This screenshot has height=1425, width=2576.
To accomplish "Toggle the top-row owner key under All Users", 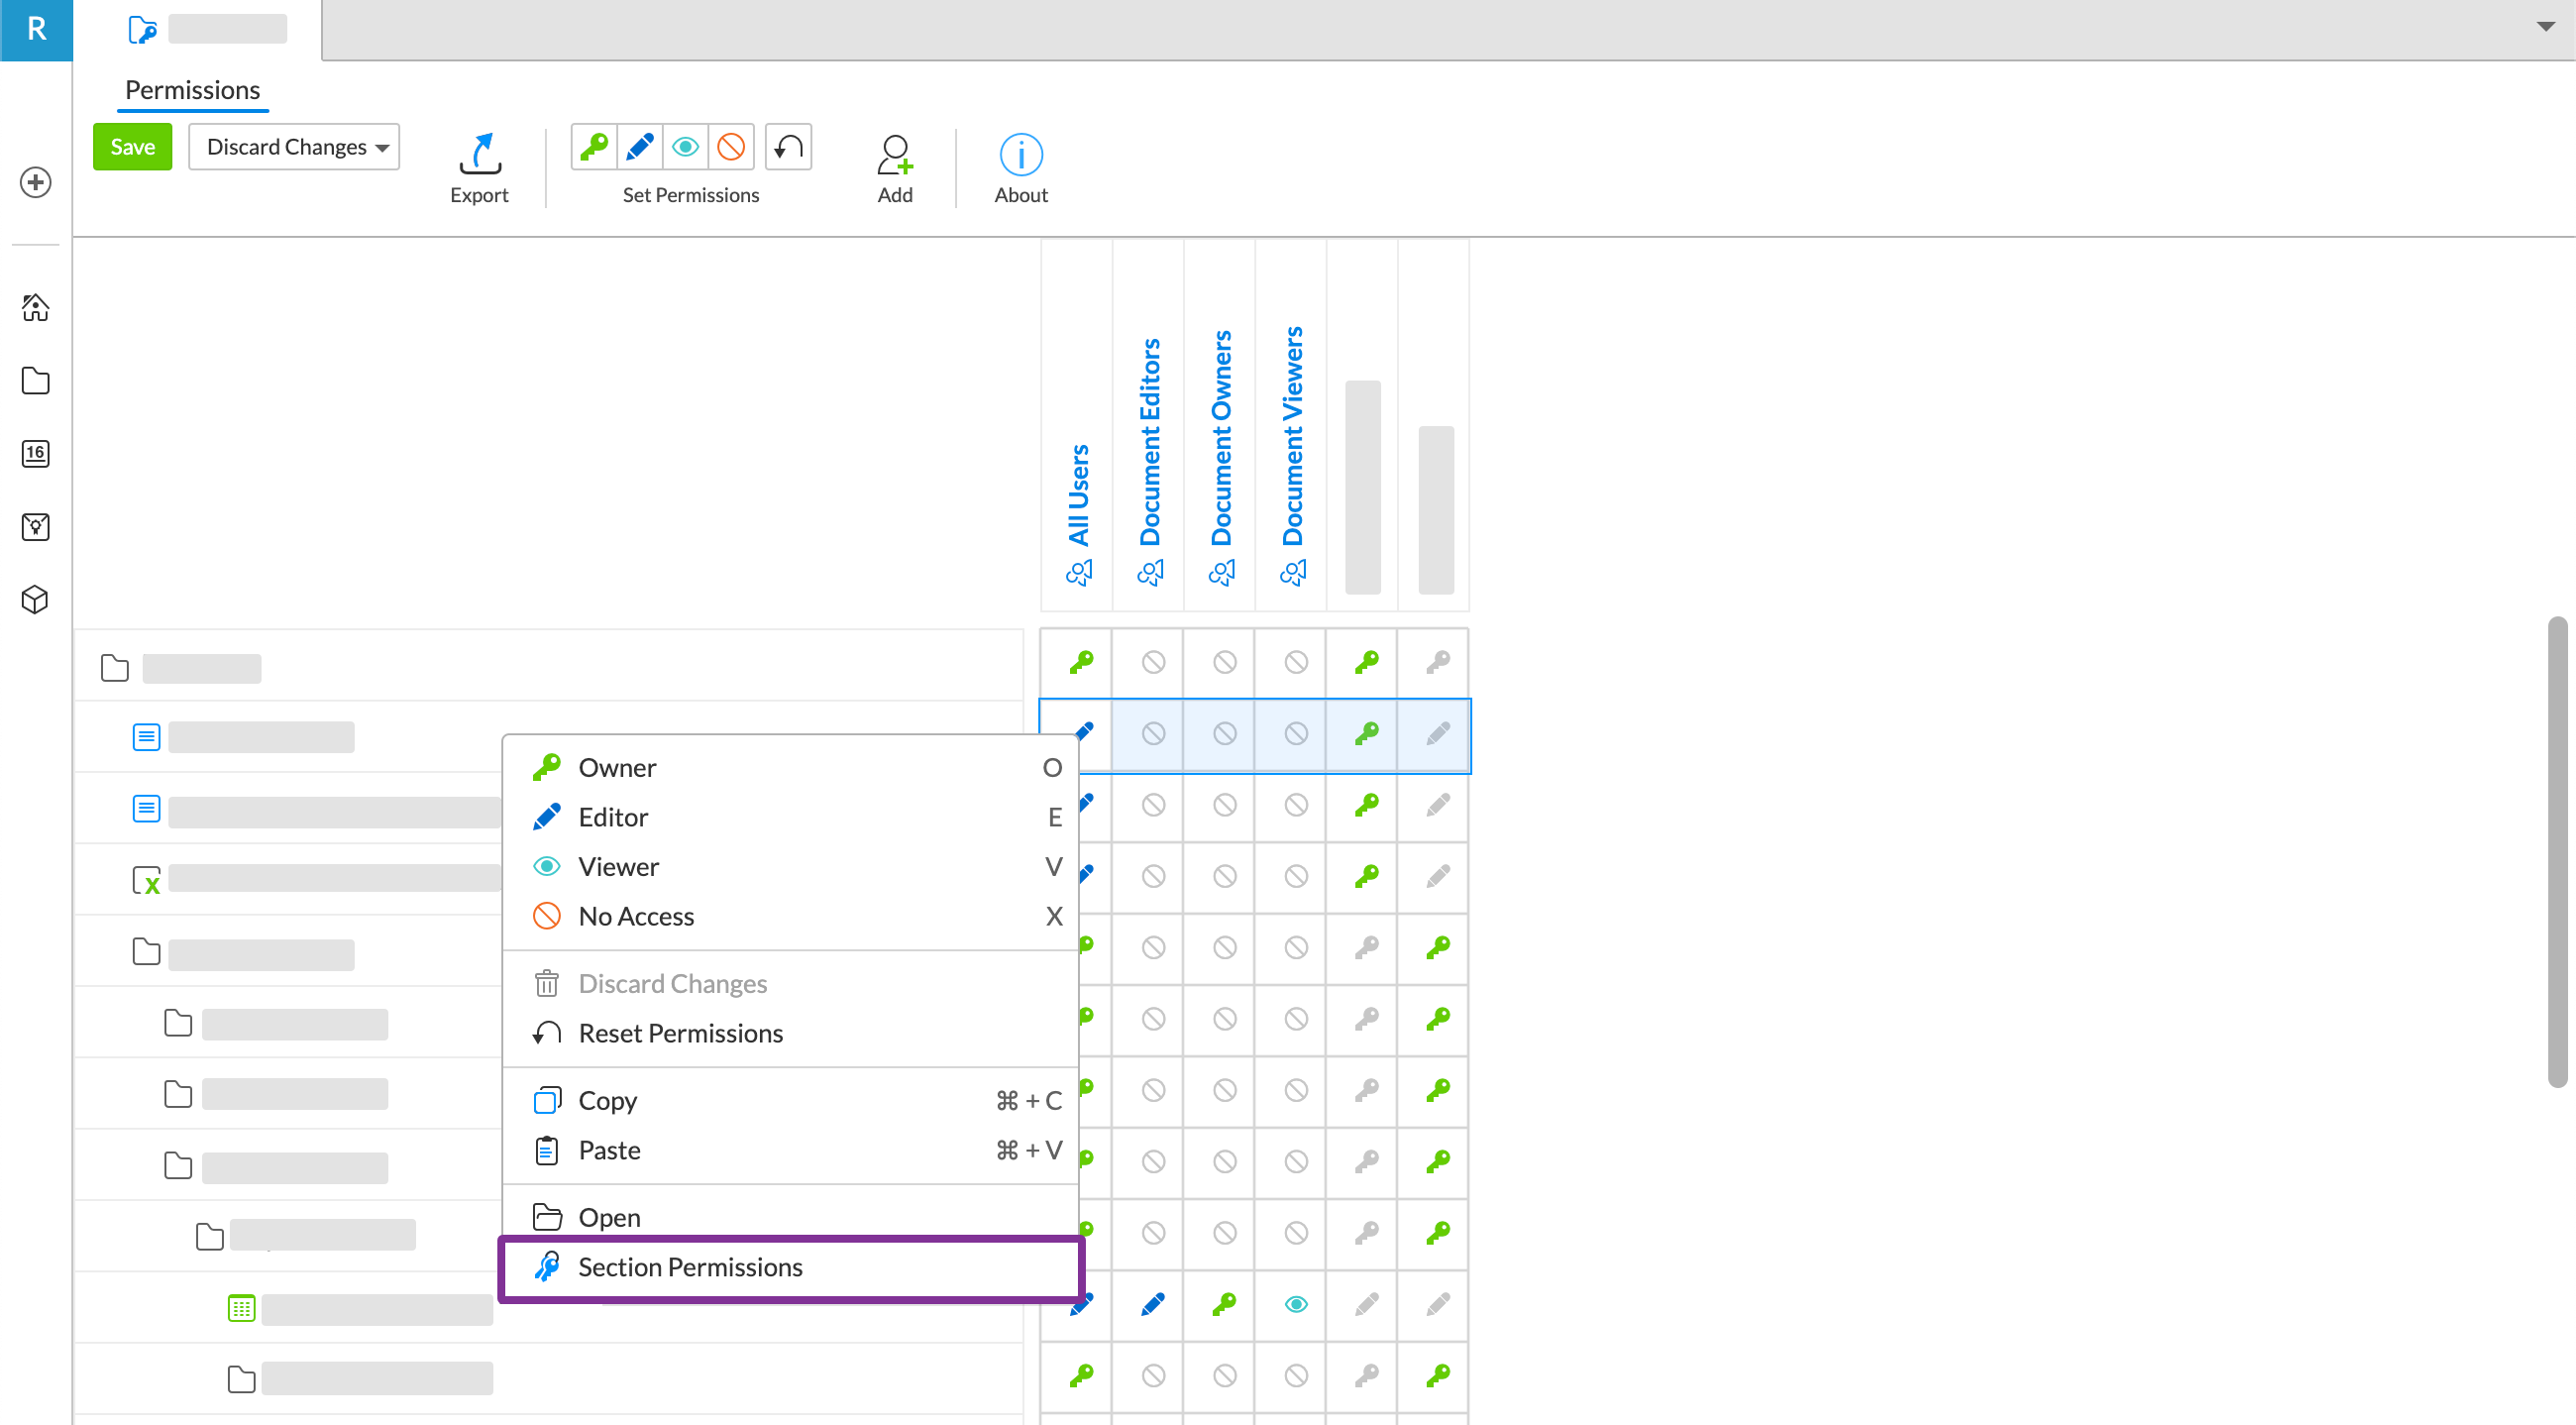I will pos(1081,662).
